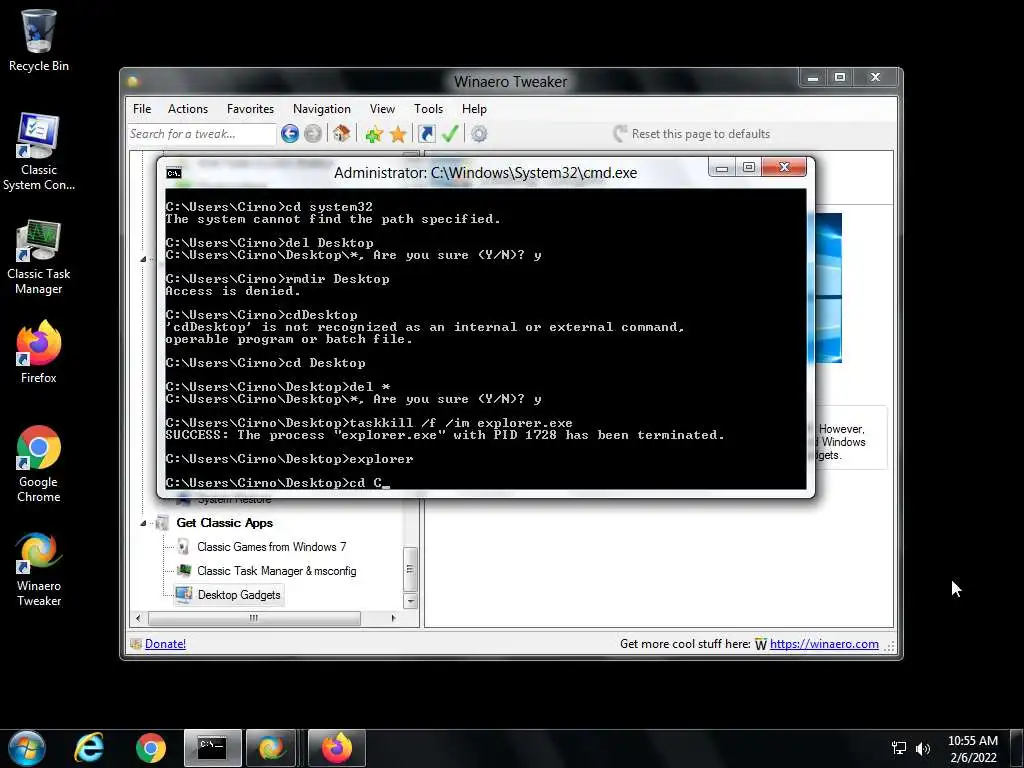The height and width of the screenshot is (768, 1024).
Task: Maximize the Winaero Tweaker window
Action: [x=840, y=78]
